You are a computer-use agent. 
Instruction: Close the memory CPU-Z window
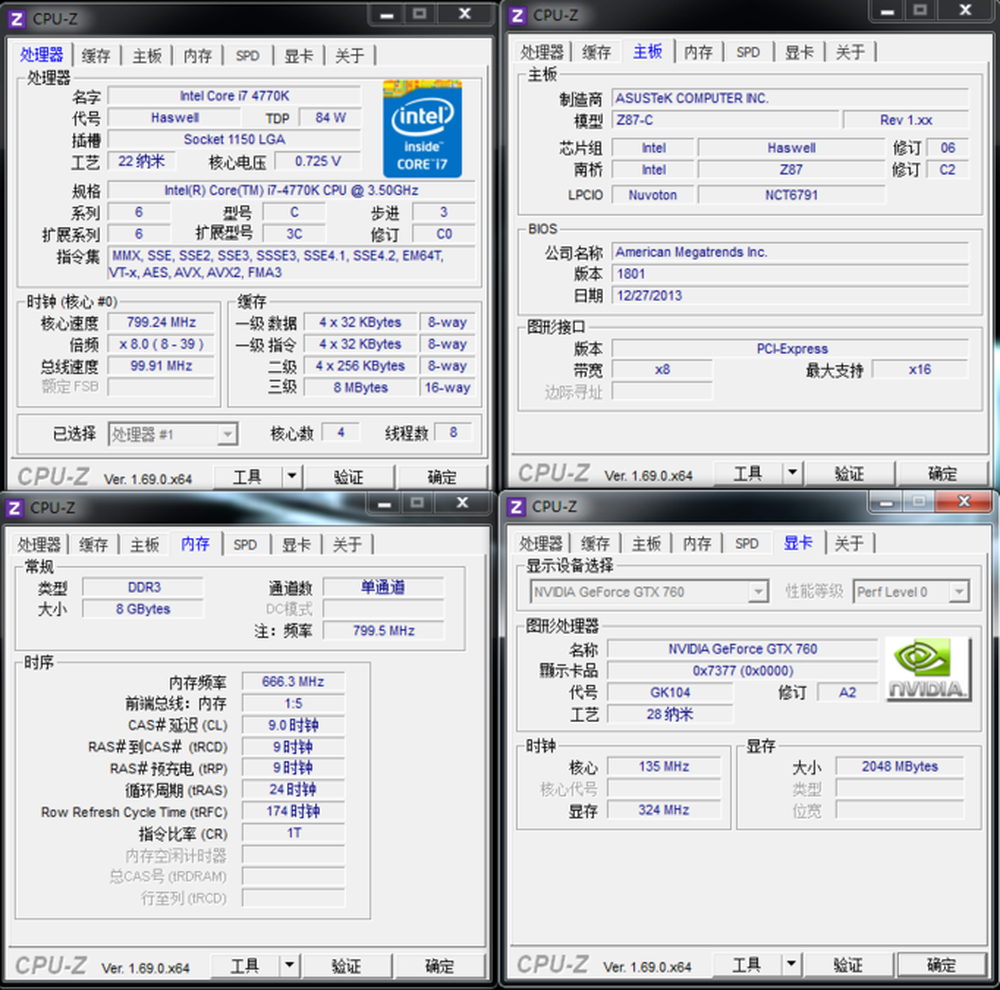tap(463, 503)
